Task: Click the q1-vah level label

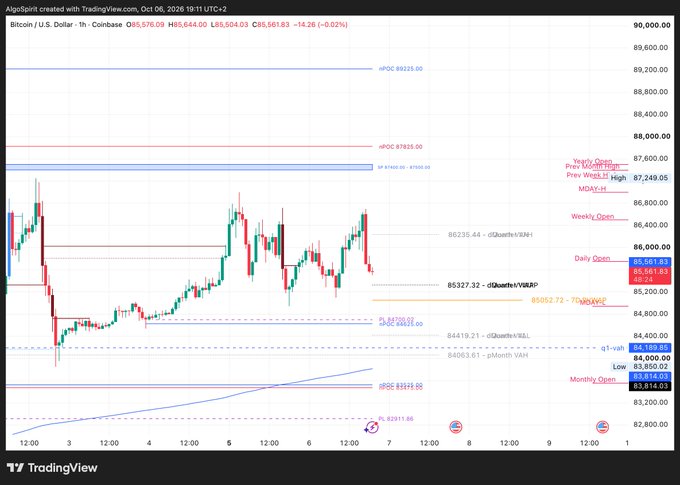Action: point(612,348)
